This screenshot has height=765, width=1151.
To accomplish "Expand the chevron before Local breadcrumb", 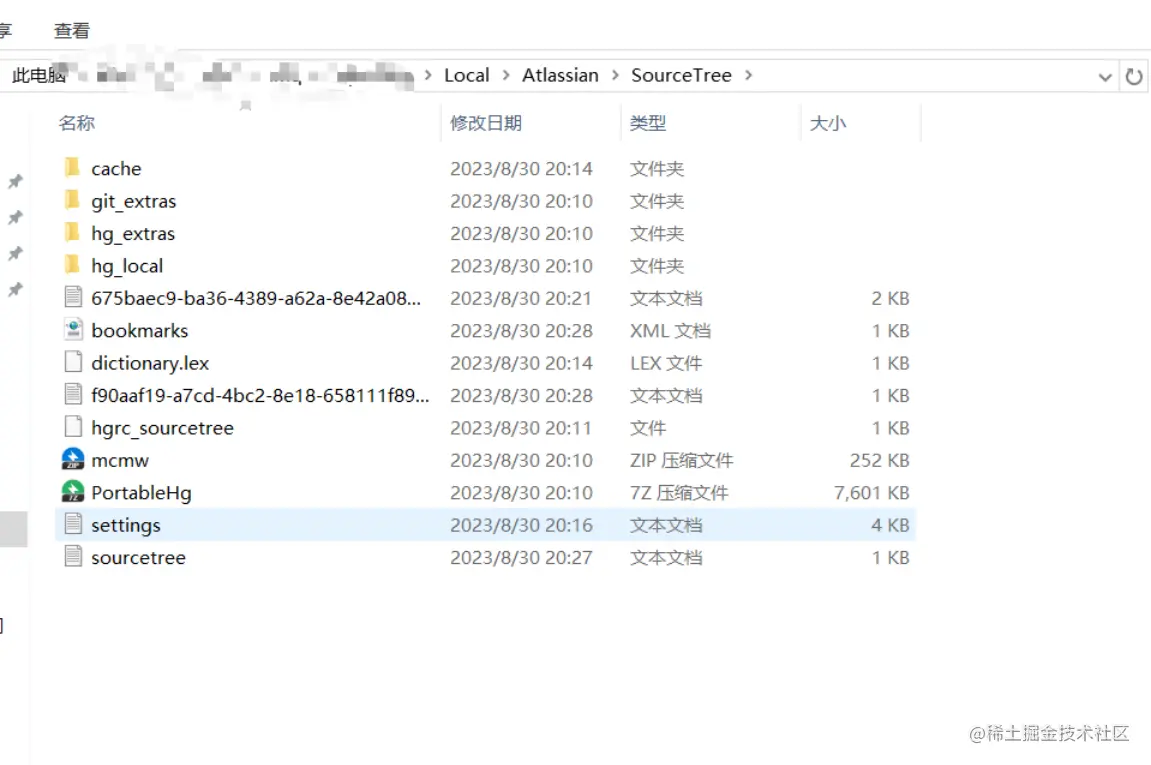I will [x=428, y=76].
